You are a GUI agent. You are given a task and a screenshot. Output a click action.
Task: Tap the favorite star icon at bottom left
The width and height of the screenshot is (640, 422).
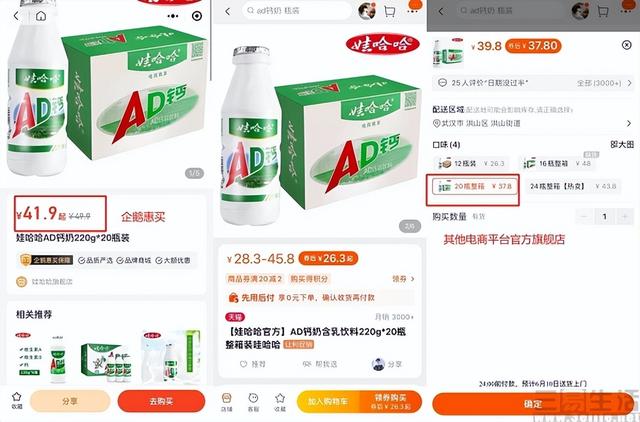(16, 400)
